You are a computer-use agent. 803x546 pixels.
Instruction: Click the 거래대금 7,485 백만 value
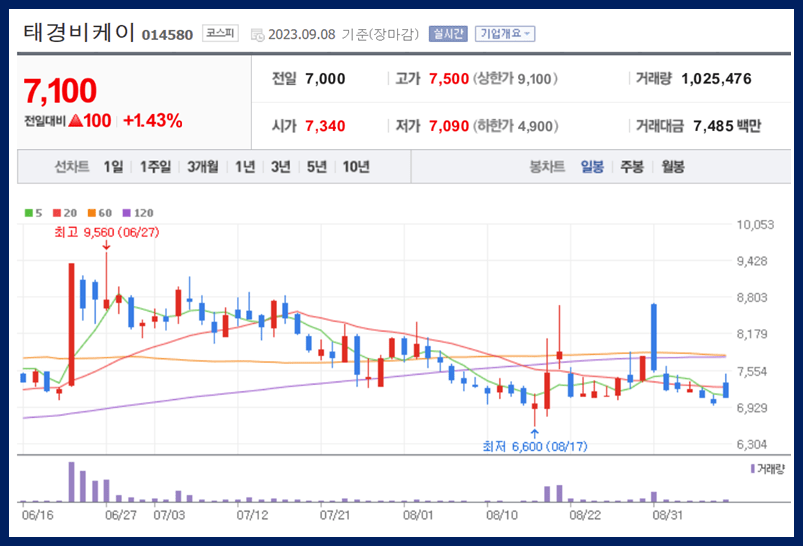coord(727,126)
